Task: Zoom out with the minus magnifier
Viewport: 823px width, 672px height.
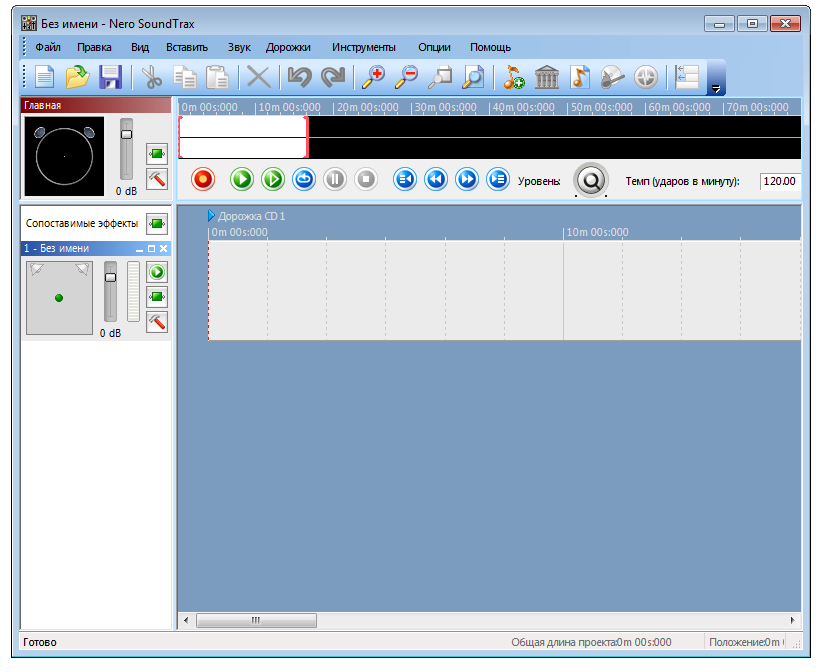Action: [x=407, y=77]
